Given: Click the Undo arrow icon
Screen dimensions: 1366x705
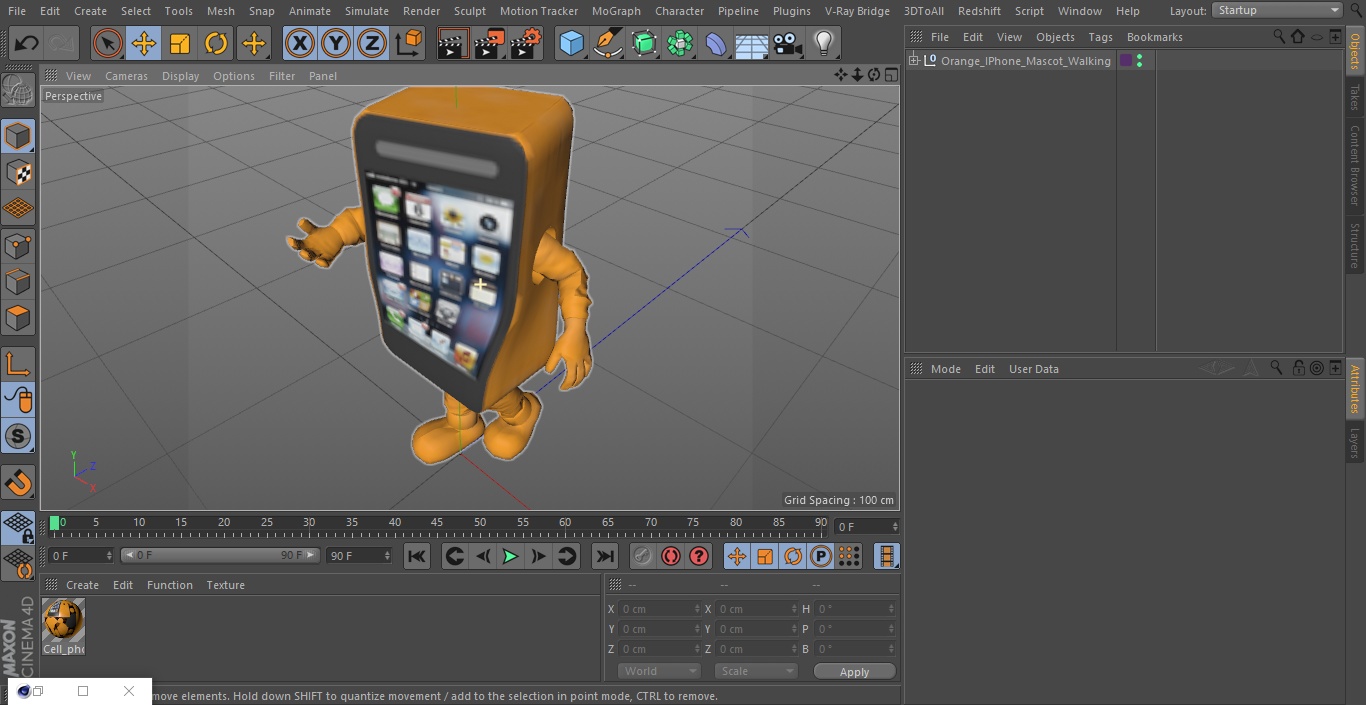Looking at the screenshot, I should tap(27, 43).
